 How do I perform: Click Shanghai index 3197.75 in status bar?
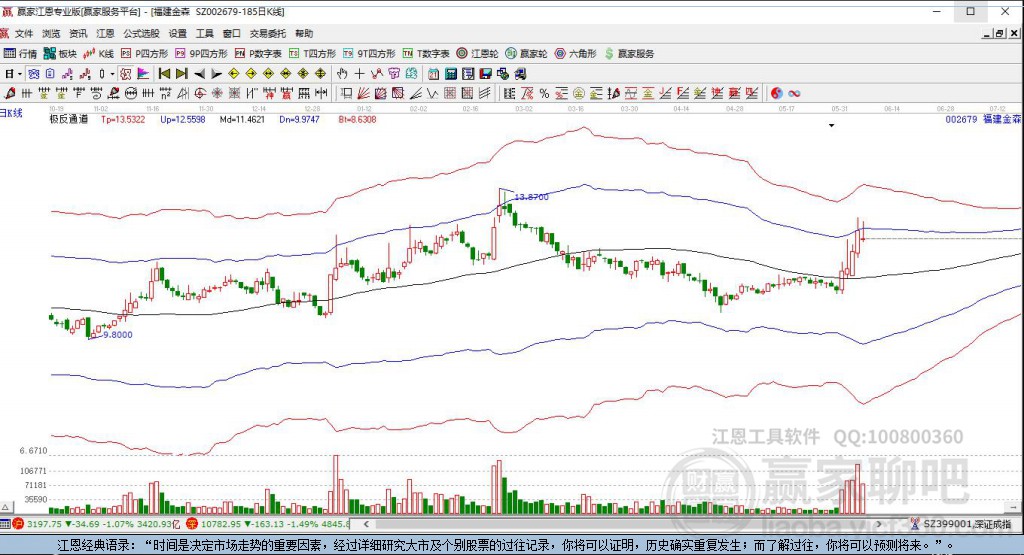(44, 524)
